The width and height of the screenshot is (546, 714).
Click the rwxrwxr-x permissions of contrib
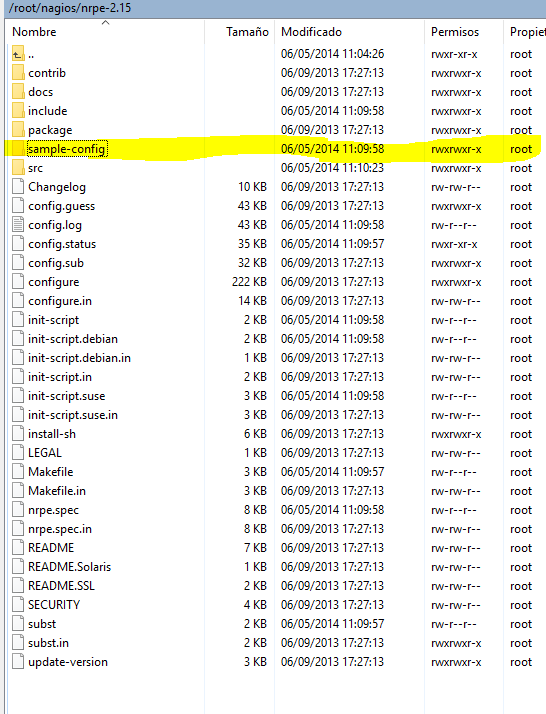456,73
